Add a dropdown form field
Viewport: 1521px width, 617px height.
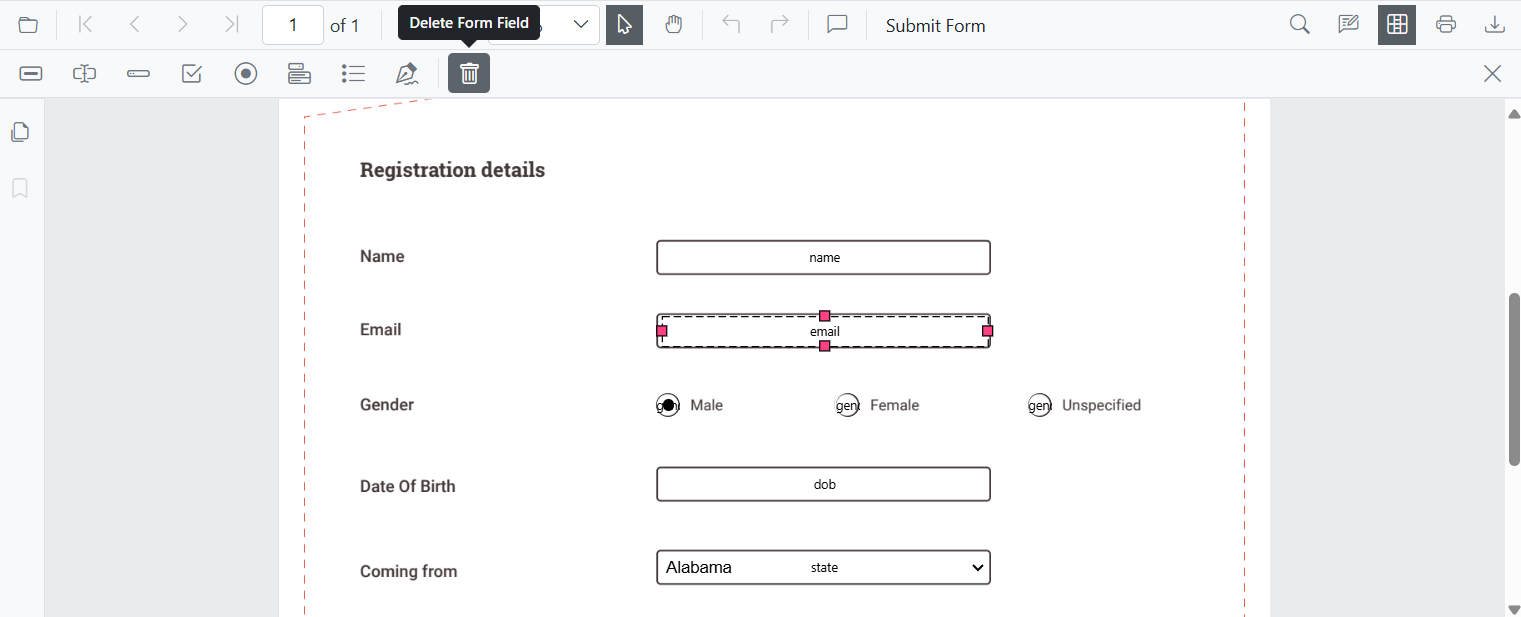click(x=299, y=73)
